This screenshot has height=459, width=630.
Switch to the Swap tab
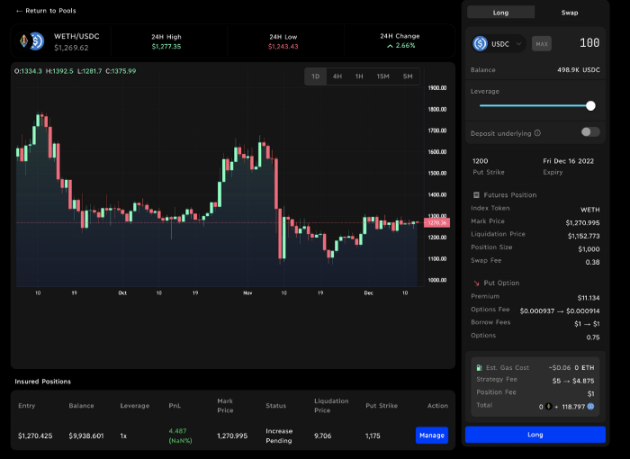coord(570,12)
